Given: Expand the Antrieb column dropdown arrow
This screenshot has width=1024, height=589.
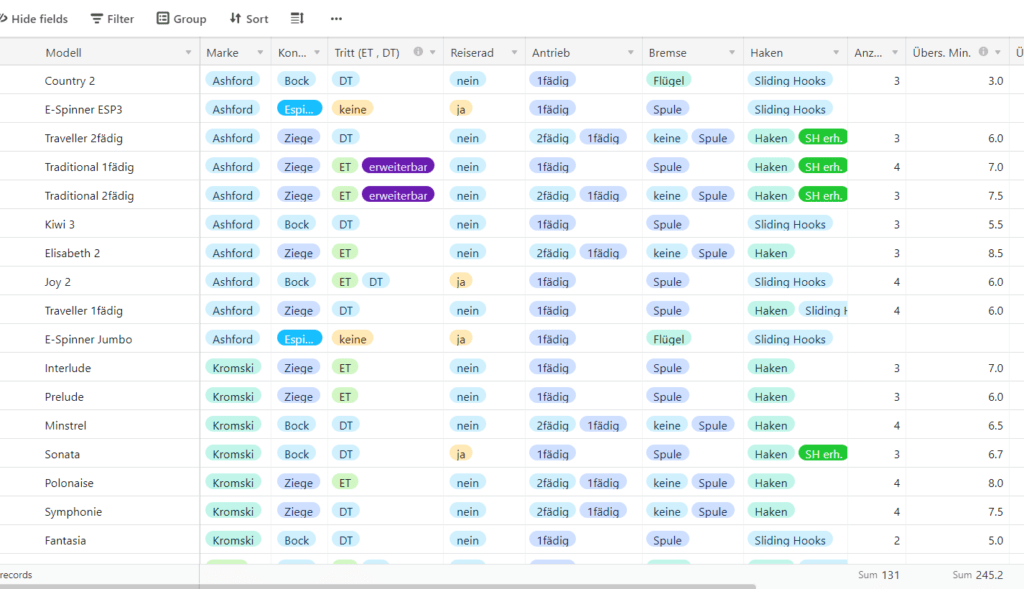Looking at the screenshot, I should [x=631, y=53].
